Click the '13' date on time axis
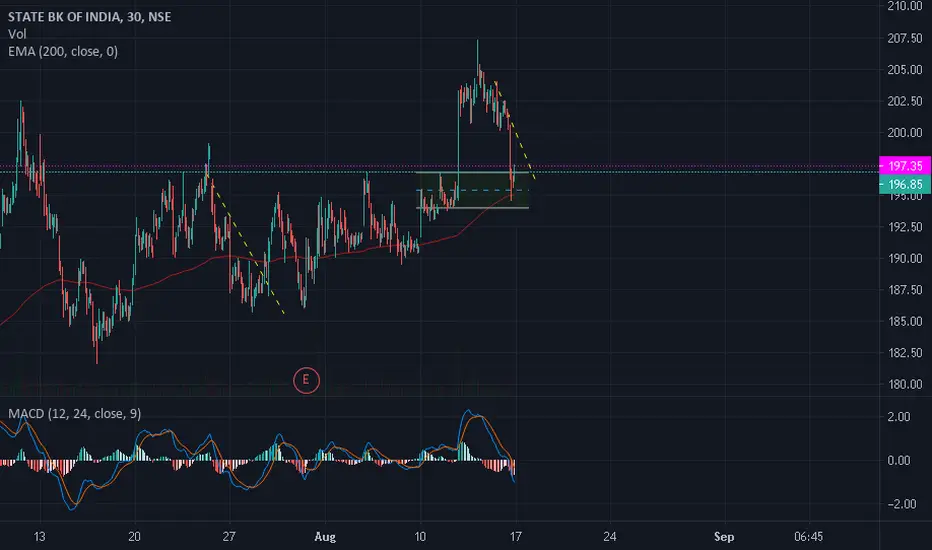Image resolution: width=932 pixels, height=550 pixels. point(39,537)
